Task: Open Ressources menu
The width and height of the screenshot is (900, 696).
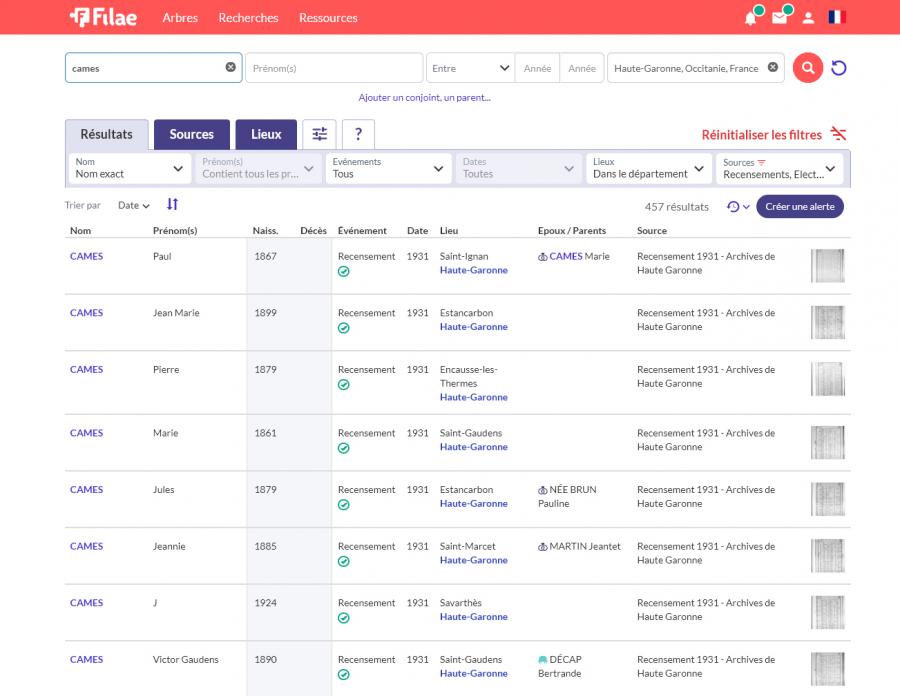Action: click(x=328, y=18)
